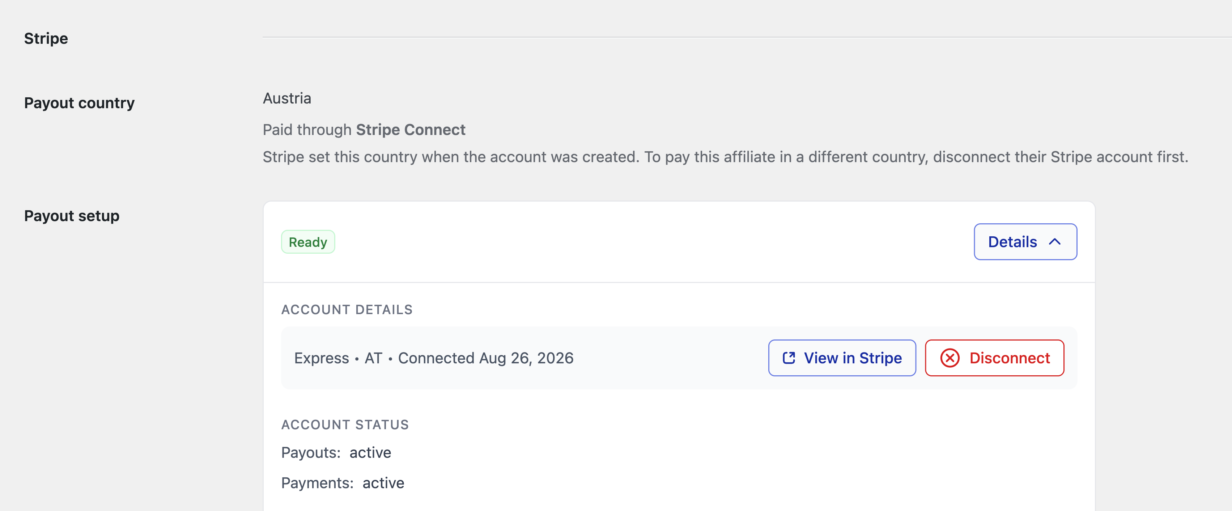
Task: Click the red X circle icon on Disconnect
Action: point(950,358)
